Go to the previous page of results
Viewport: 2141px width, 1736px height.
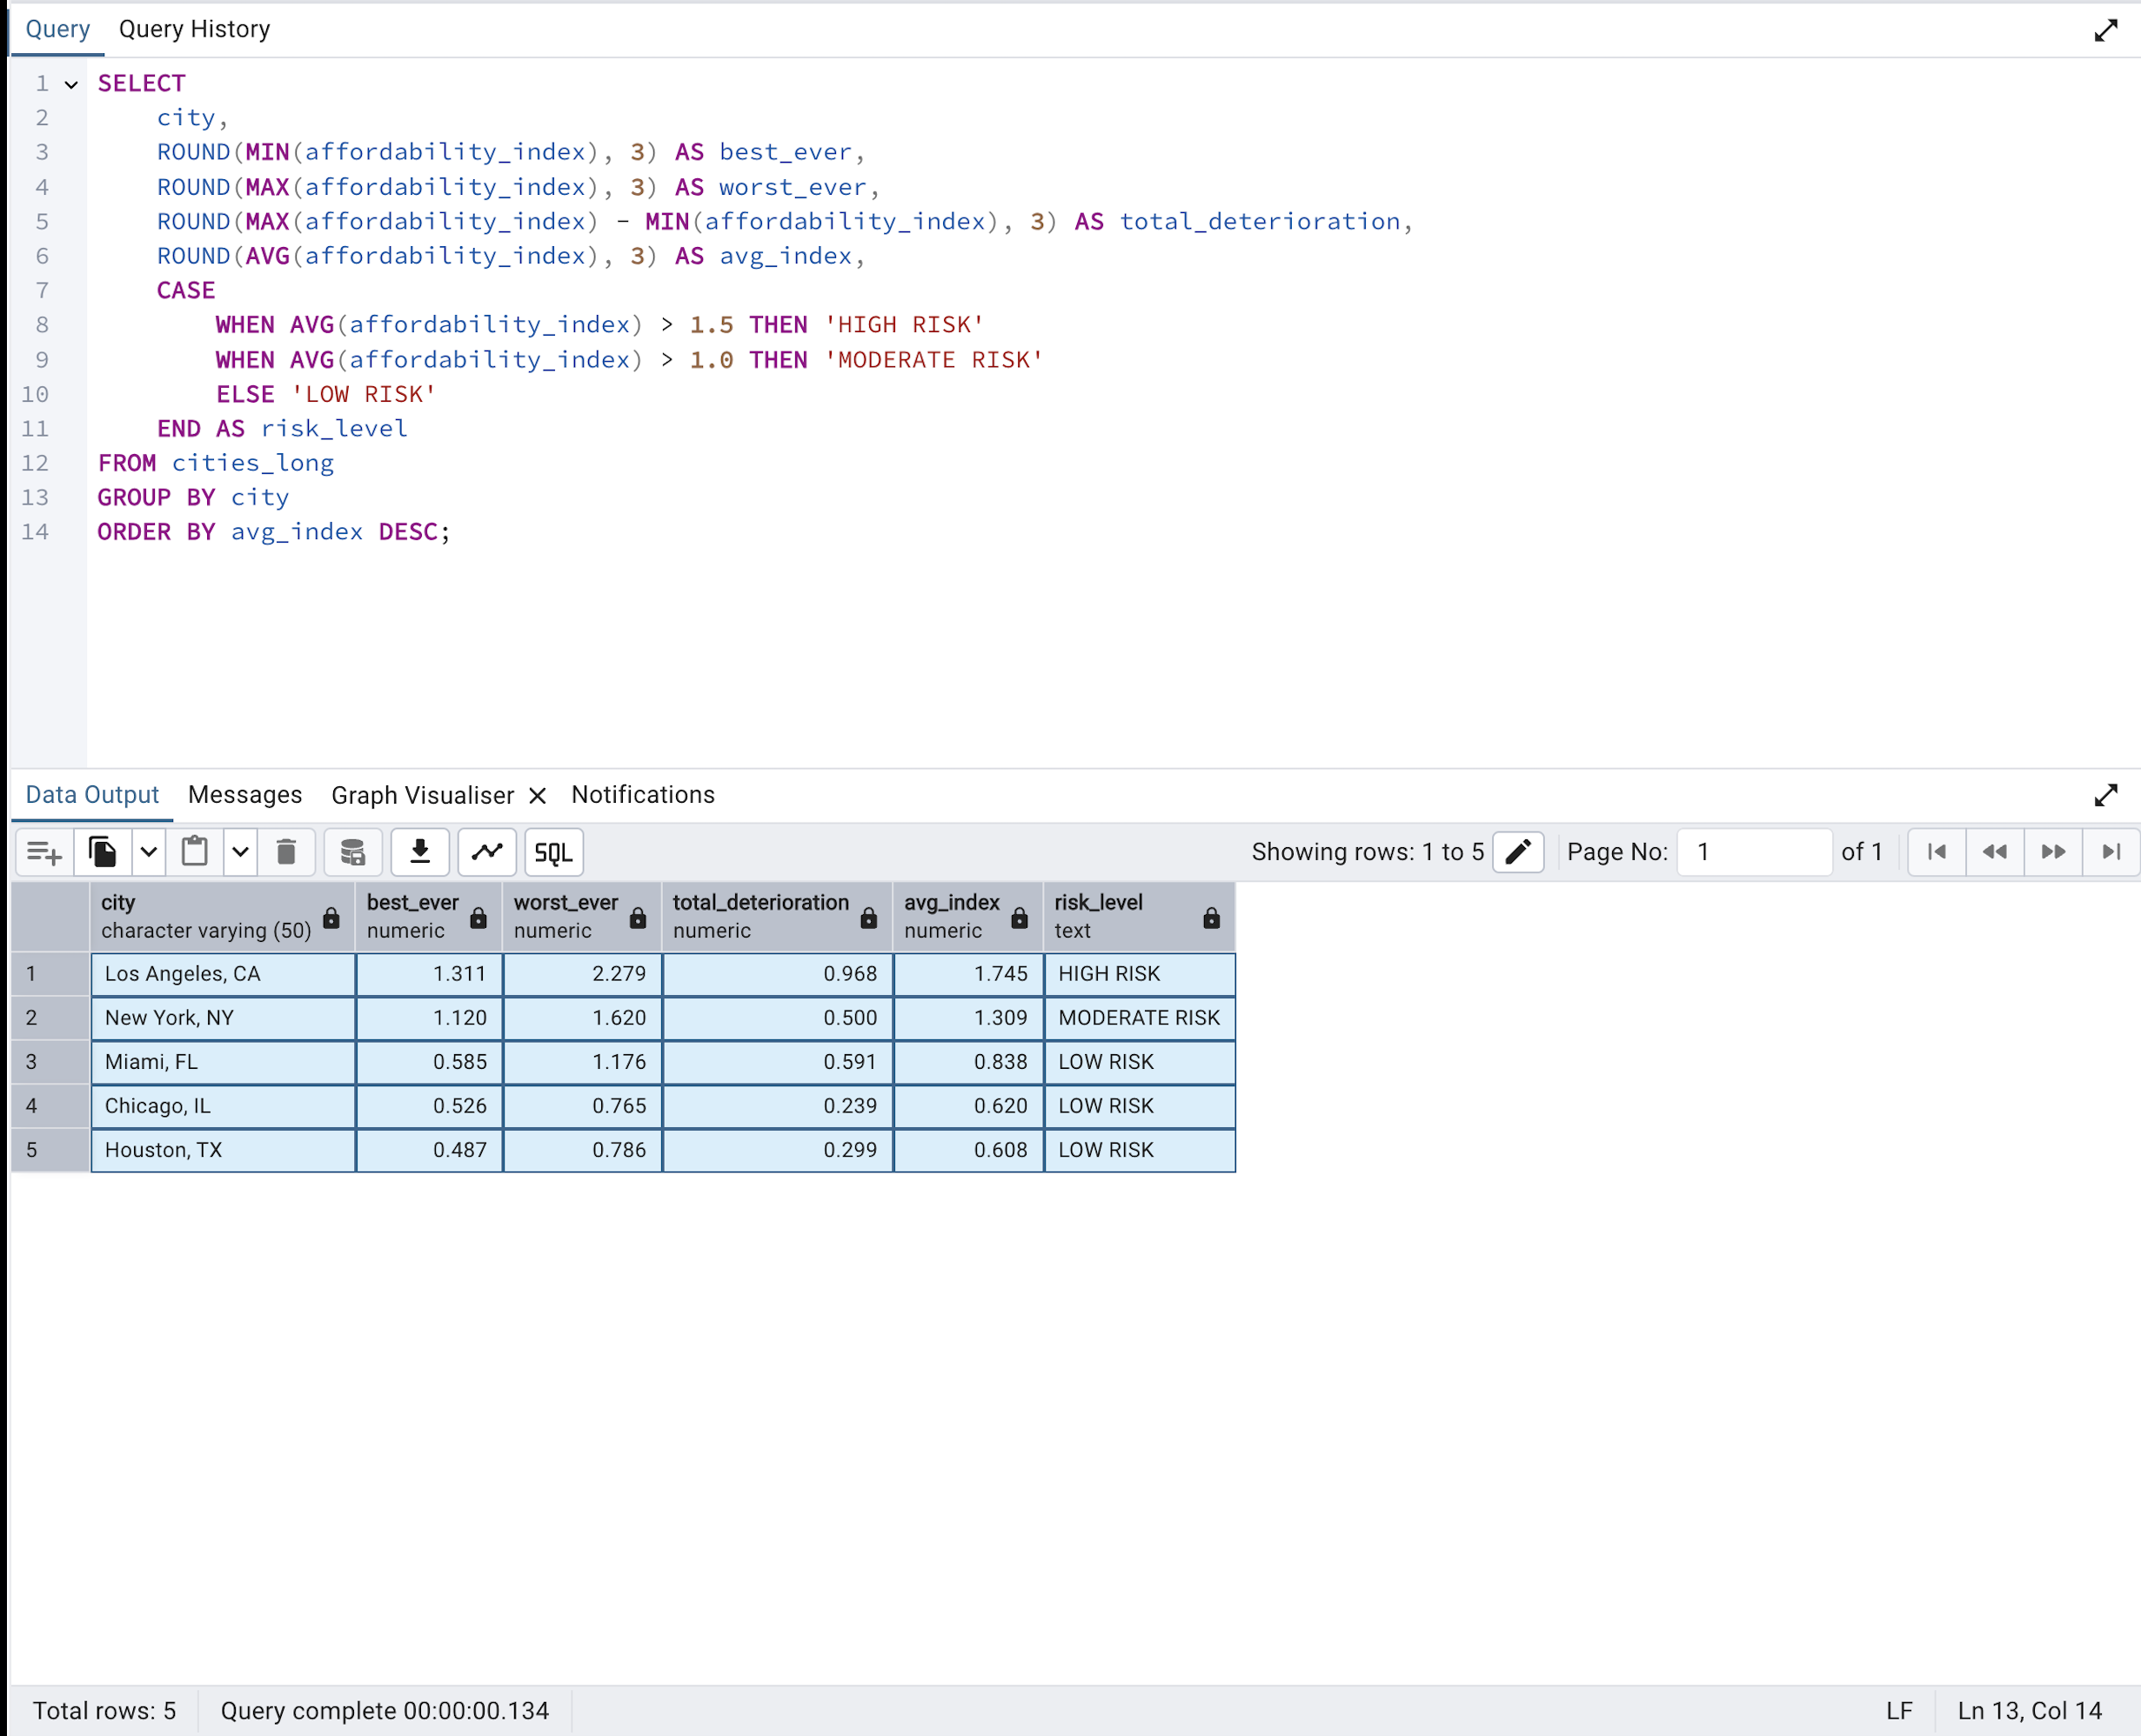click(x=1994, y=852)
